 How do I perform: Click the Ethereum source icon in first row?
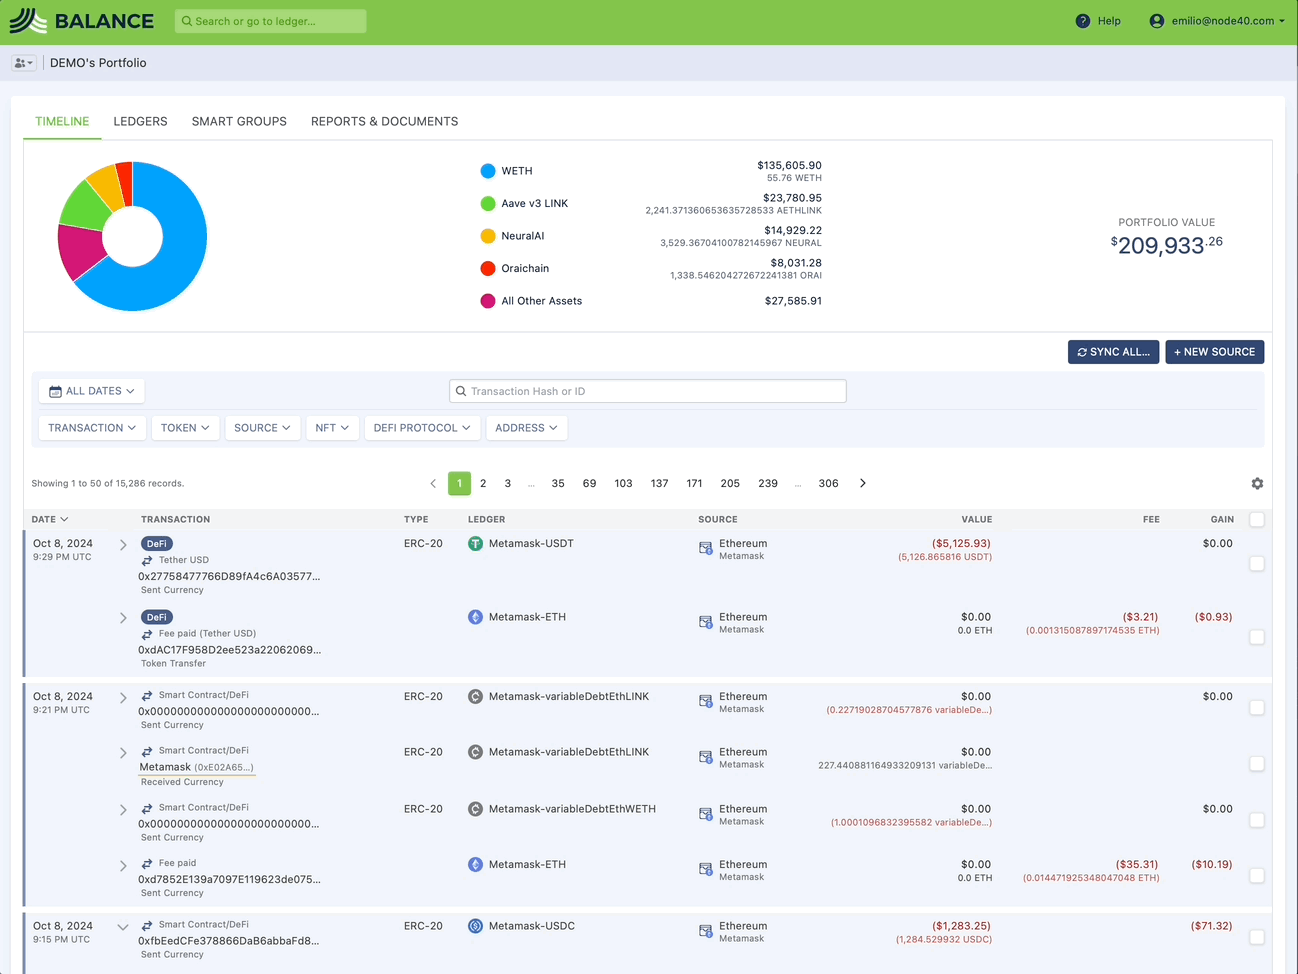click(x=706, y=548)
